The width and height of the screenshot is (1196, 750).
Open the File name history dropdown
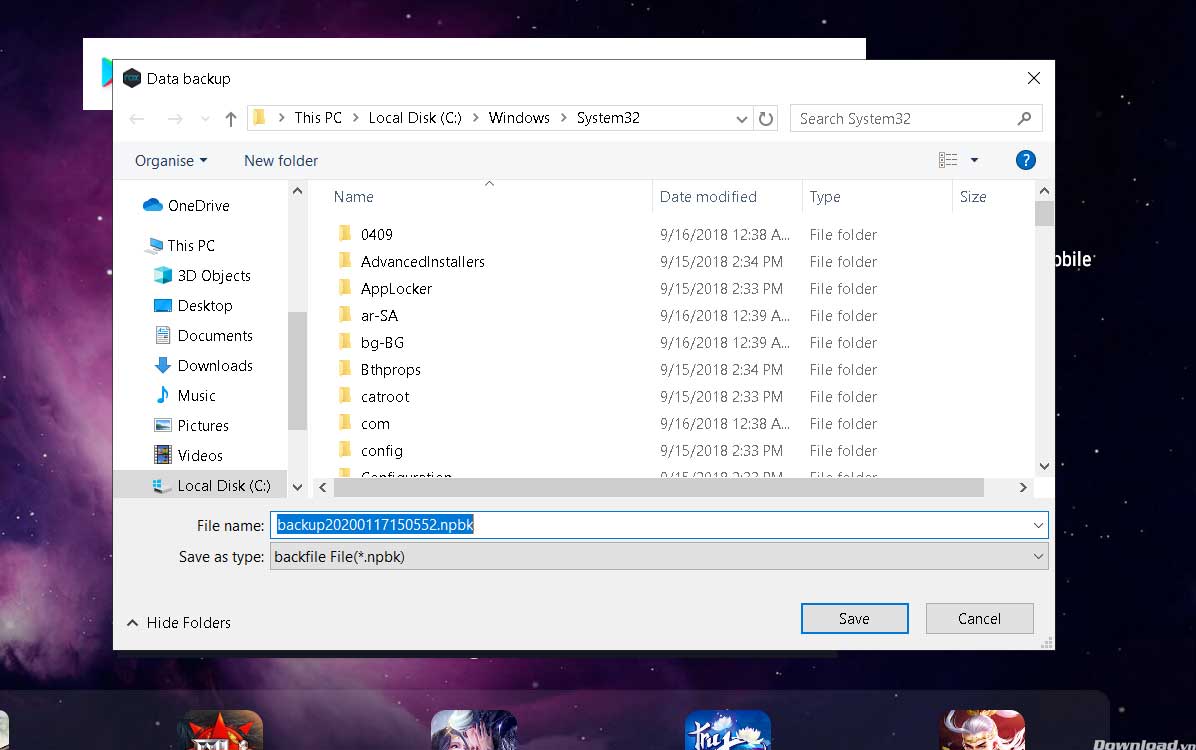(x=1038, y=525)
